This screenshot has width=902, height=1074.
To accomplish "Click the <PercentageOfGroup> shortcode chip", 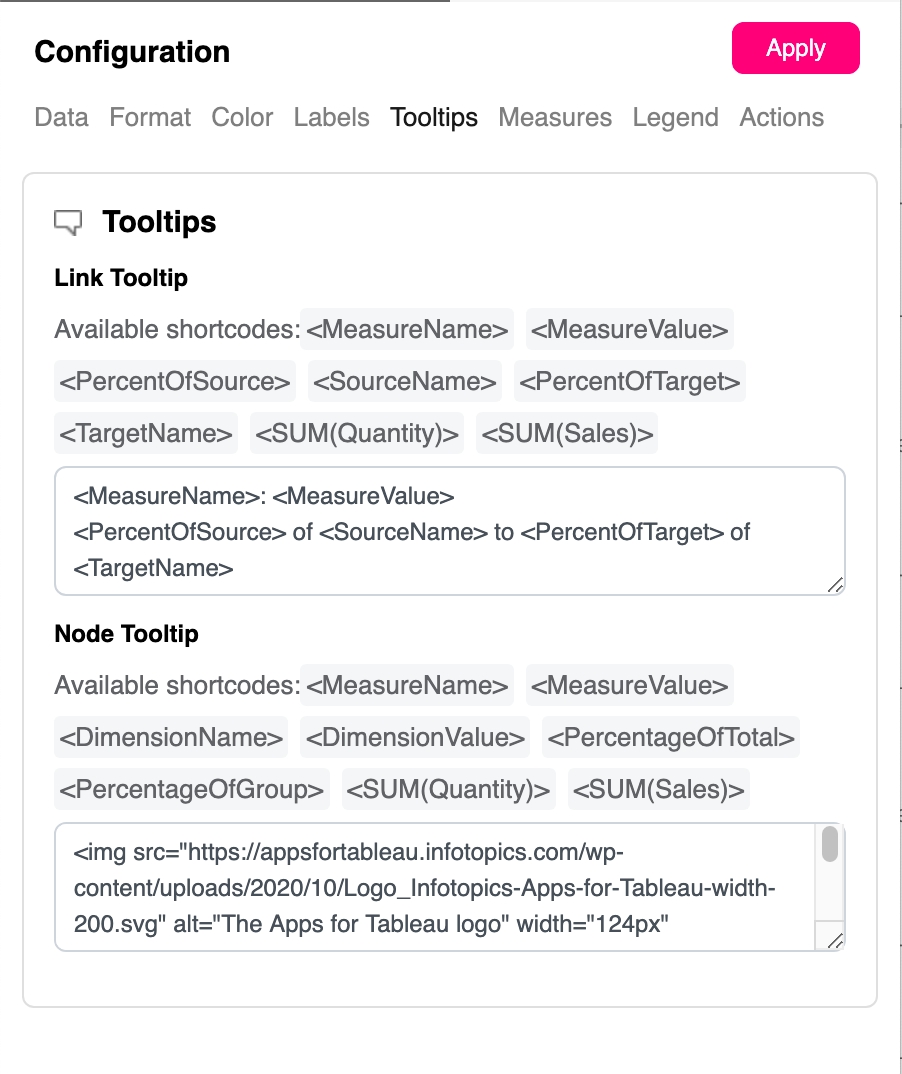I will click(x=192, y=790).
